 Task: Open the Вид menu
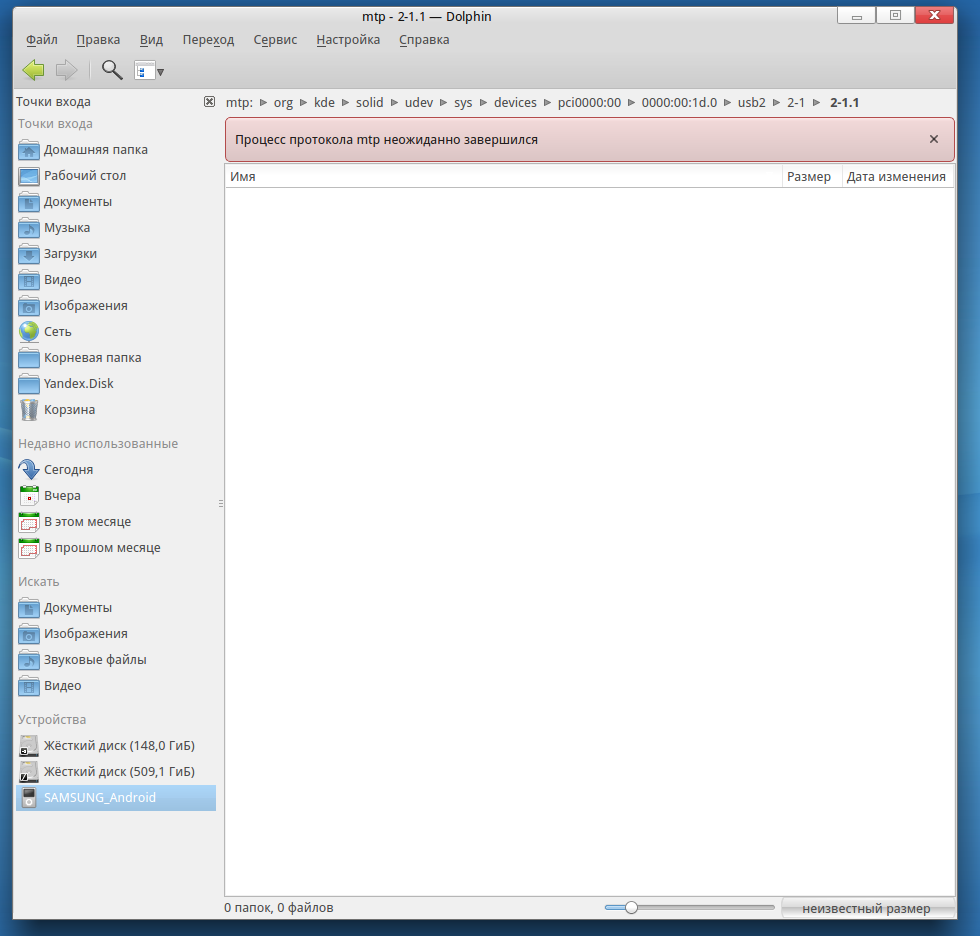[151, 40]
